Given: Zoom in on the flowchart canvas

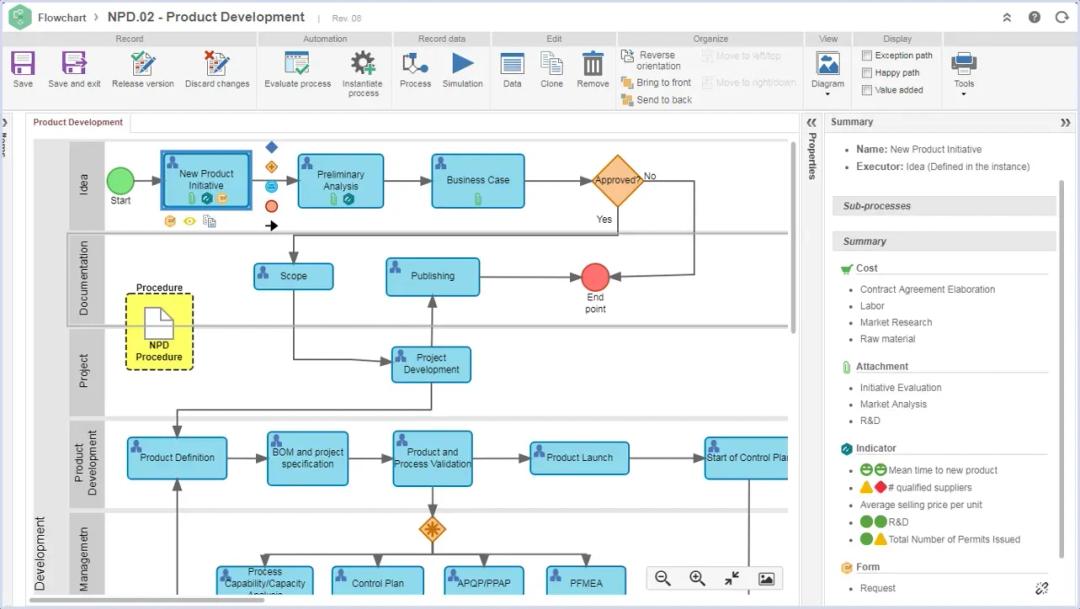Looking at the screenshot, I should (x=697, y=578).
